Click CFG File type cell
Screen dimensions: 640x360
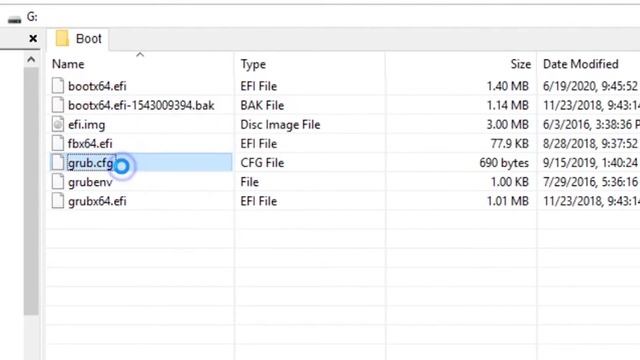[262, 163]
